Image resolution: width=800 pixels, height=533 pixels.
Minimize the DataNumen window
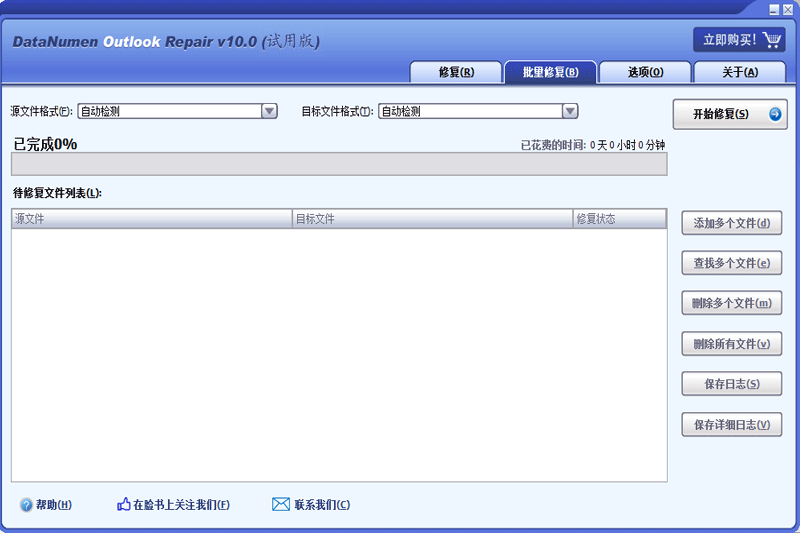click(x=774, y=9)
